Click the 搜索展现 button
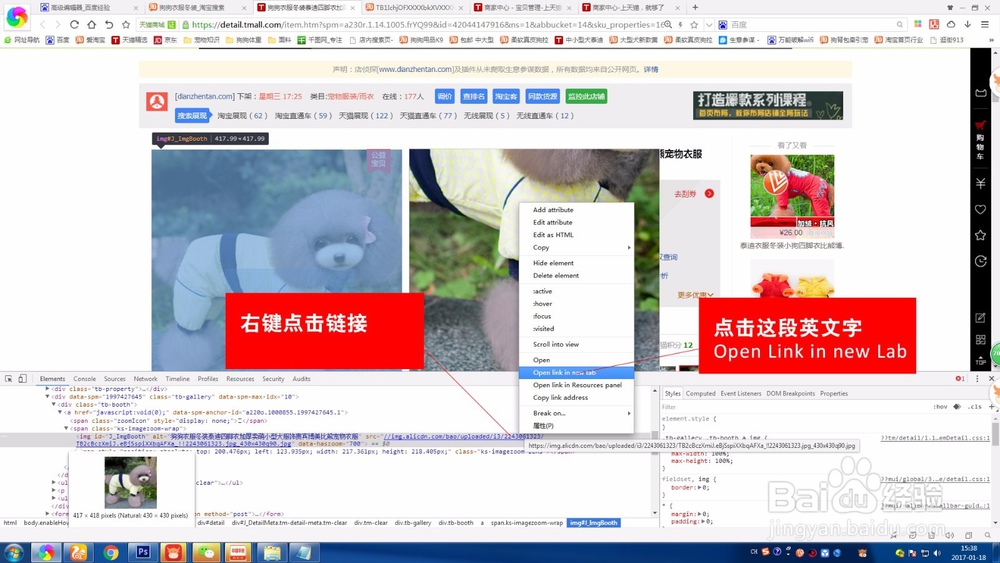 (193, 115)
